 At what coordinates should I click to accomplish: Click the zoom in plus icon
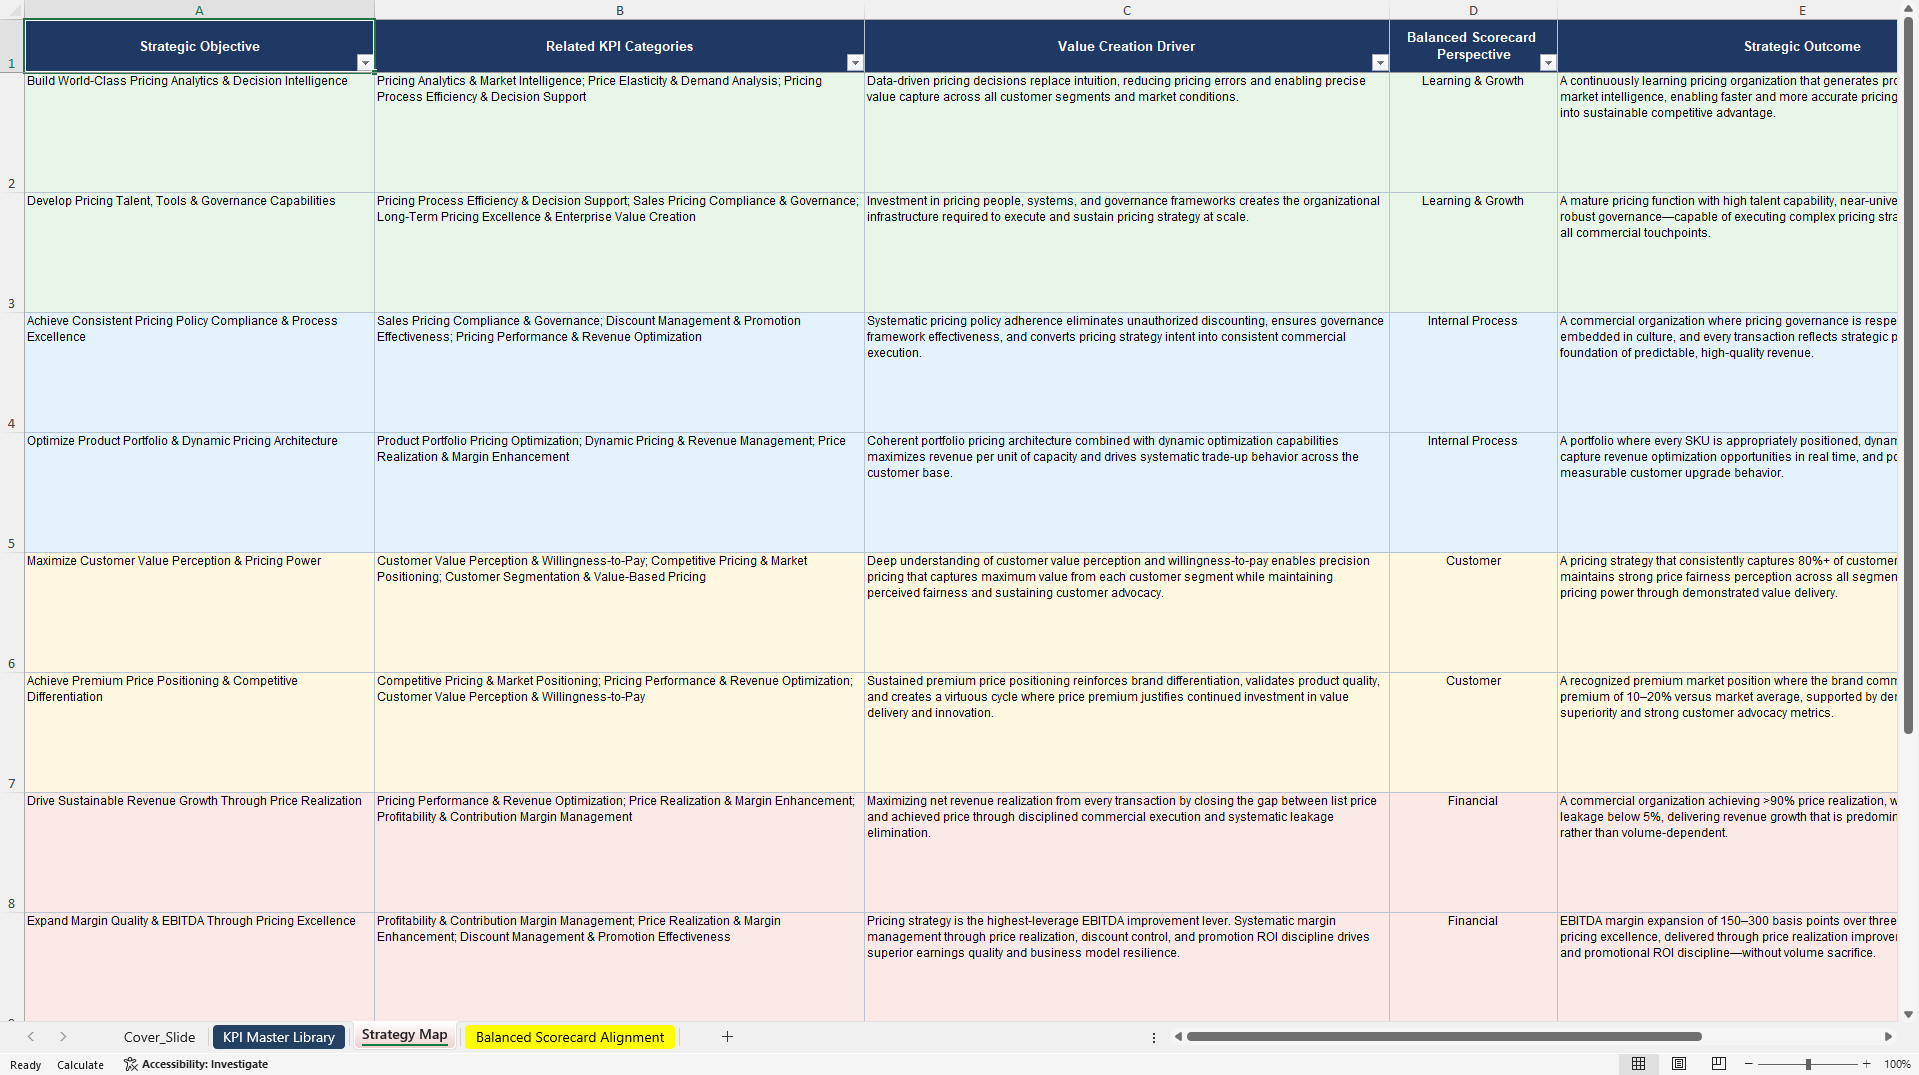point(1866,1064)
